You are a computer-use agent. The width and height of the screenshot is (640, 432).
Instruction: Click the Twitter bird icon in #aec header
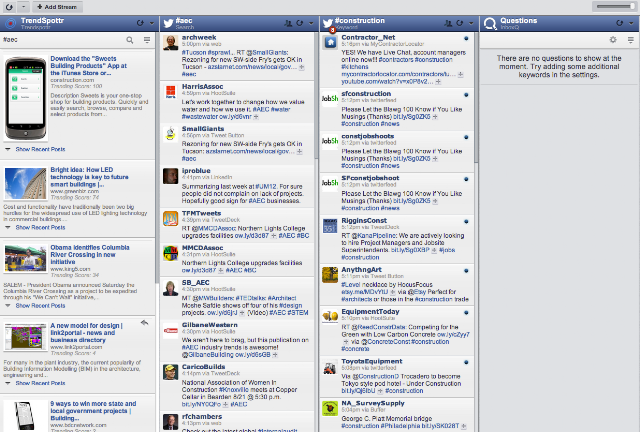coord(169,23)
